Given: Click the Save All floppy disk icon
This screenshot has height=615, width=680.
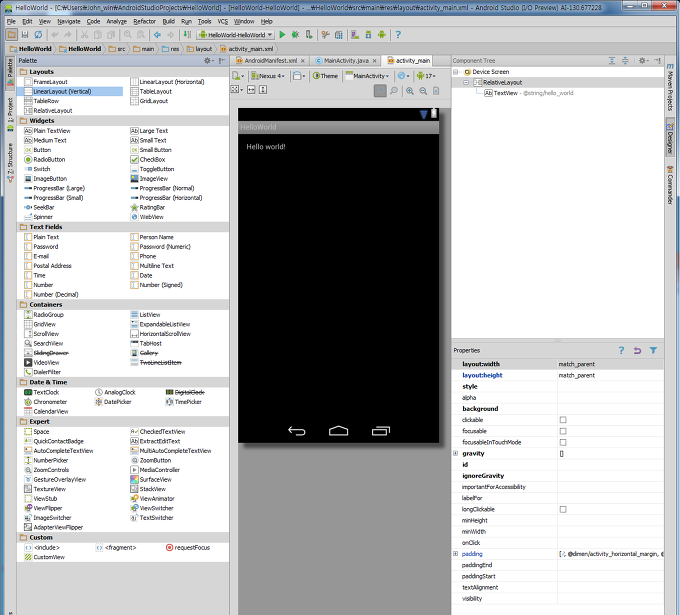Looking at the screenshot, I should [x=25, y=35].
